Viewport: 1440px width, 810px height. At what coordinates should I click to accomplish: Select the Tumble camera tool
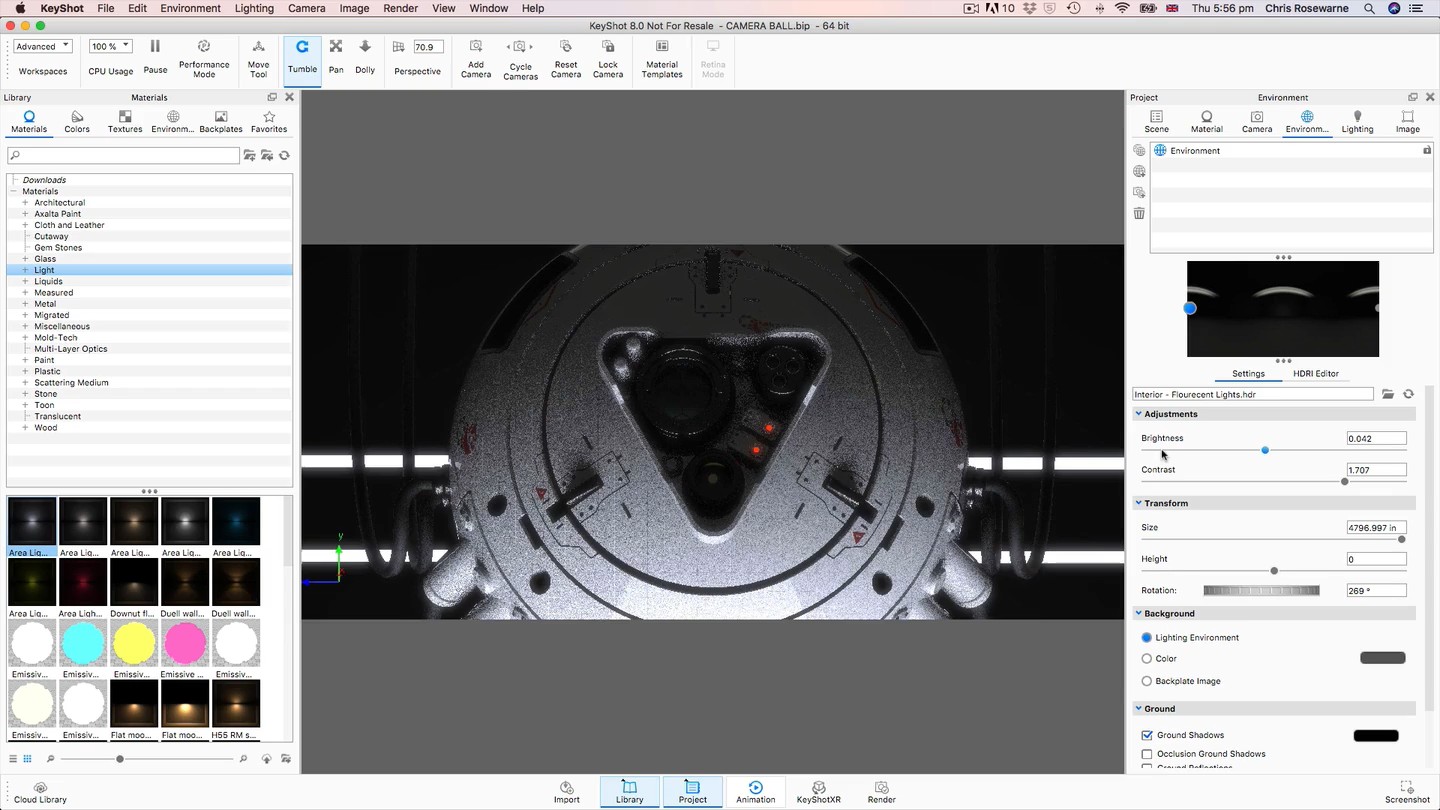[x=302, y=55]
